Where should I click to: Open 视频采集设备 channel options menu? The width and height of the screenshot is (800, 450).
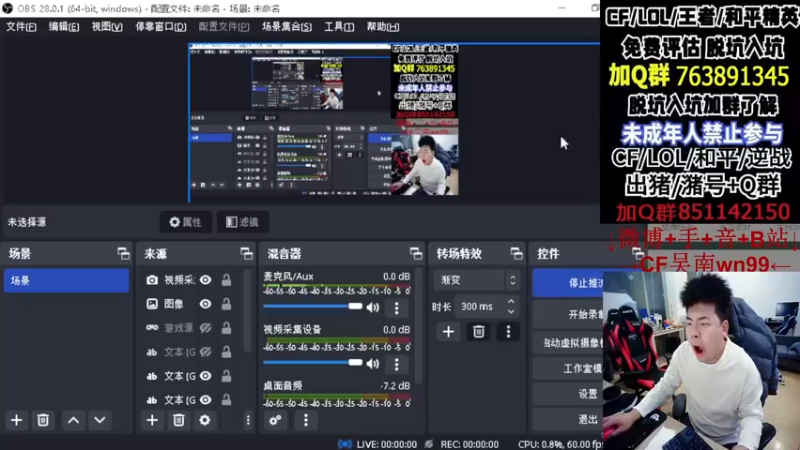click(396, 364)
